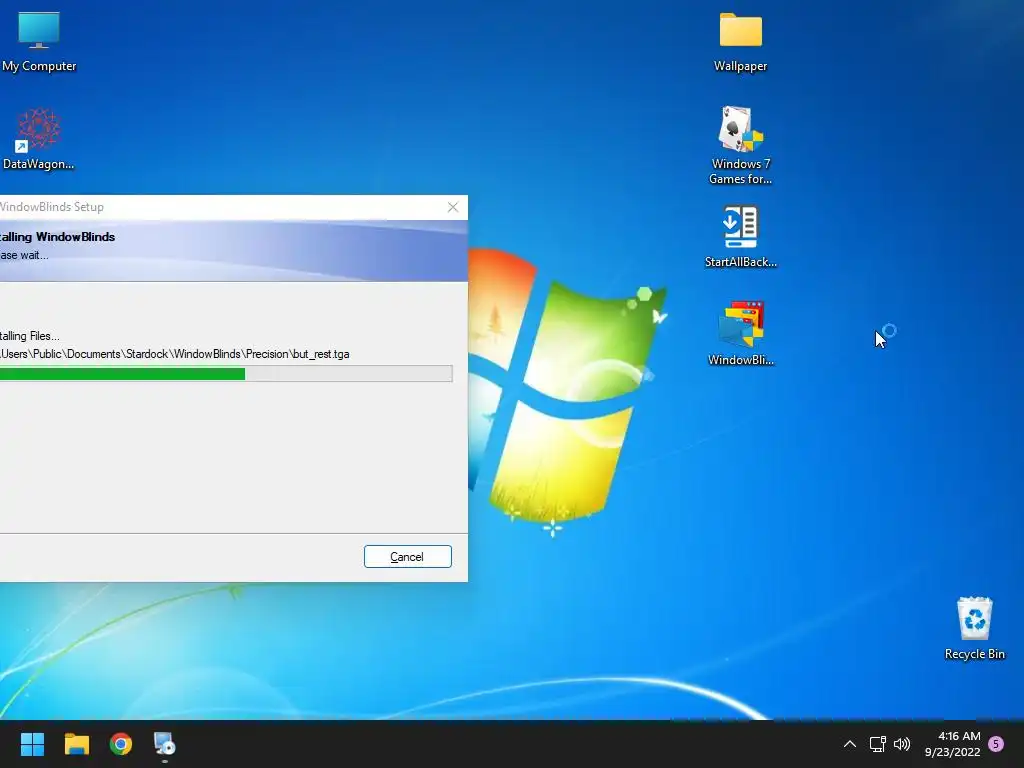Open the Wallpaper folder icon
Image resolution: width=1024 pixels, height=768 pixels.
[741, 41]
